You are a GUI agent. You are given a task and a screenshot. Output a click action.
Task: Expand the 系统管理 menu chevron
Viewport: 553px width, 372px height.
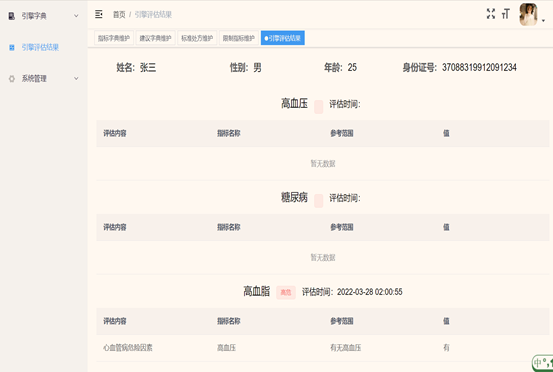76,78
